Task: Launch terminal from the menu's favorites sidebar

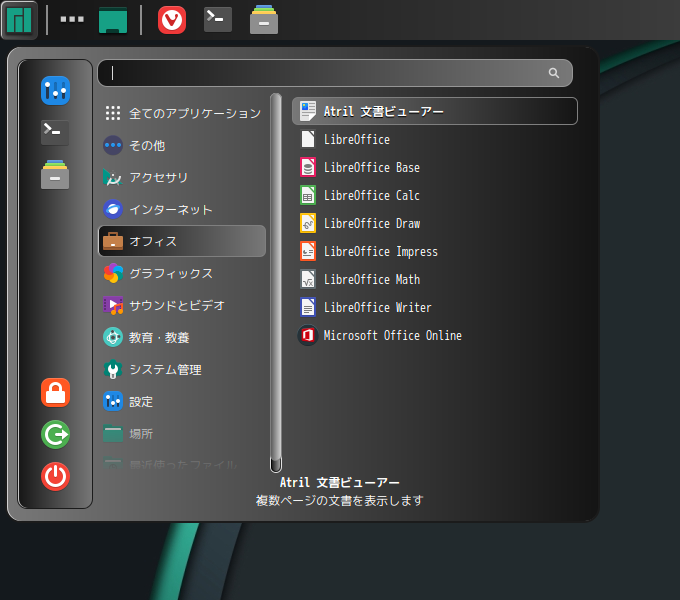Action: 55,132
